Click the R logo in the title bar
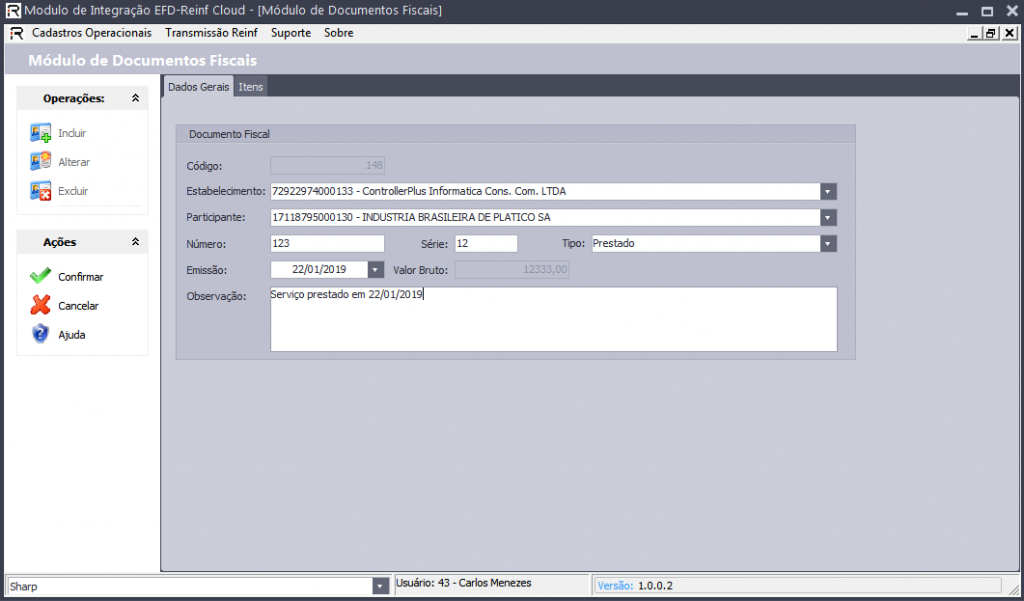Screen dimensions: 1024x601 coord(12,10)
